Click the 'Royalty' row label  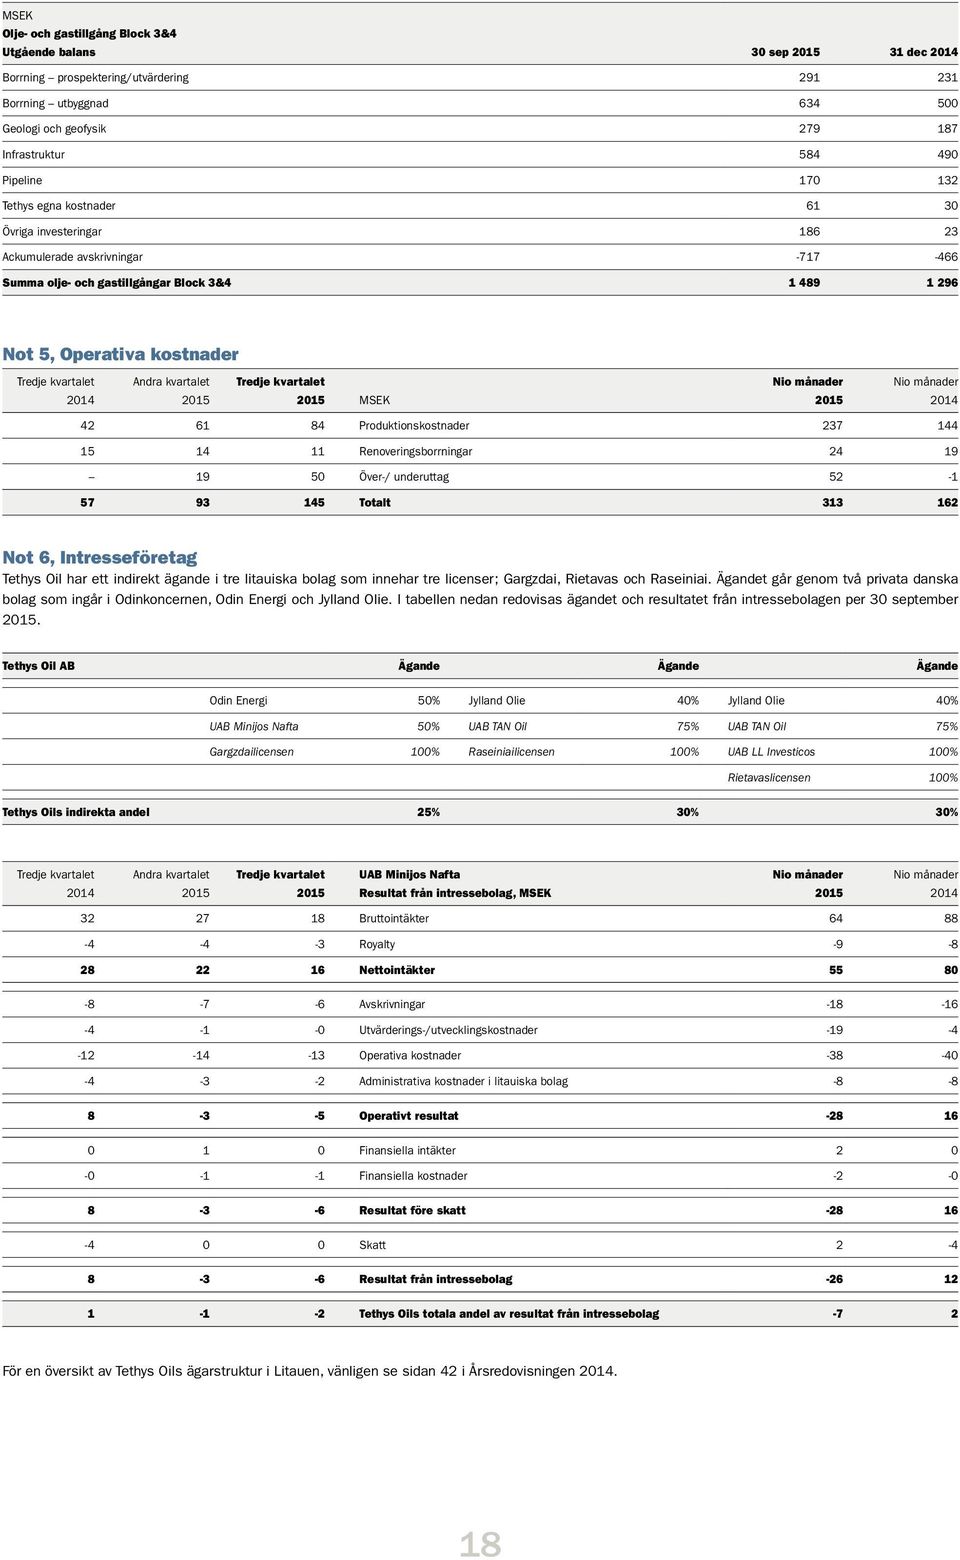click(x=377, y=945)
